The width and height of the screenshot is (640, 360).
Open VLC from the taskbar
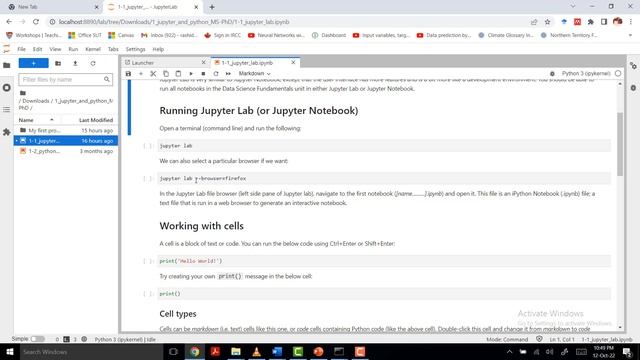(x=256, y=351)
